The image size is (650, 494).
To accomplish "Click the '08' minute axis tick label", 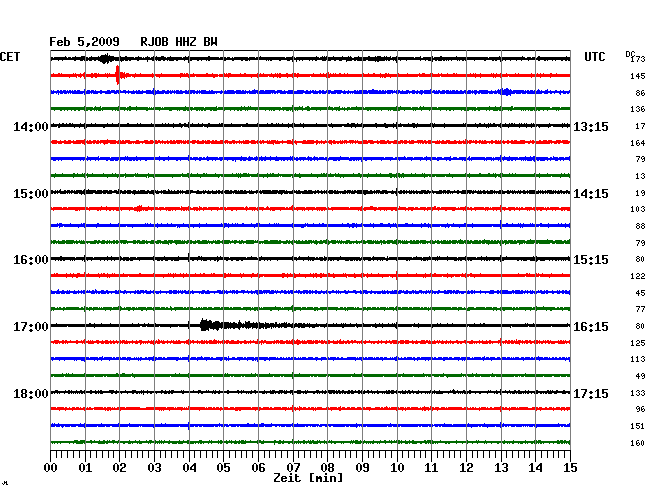I will (x=327, y=468).
